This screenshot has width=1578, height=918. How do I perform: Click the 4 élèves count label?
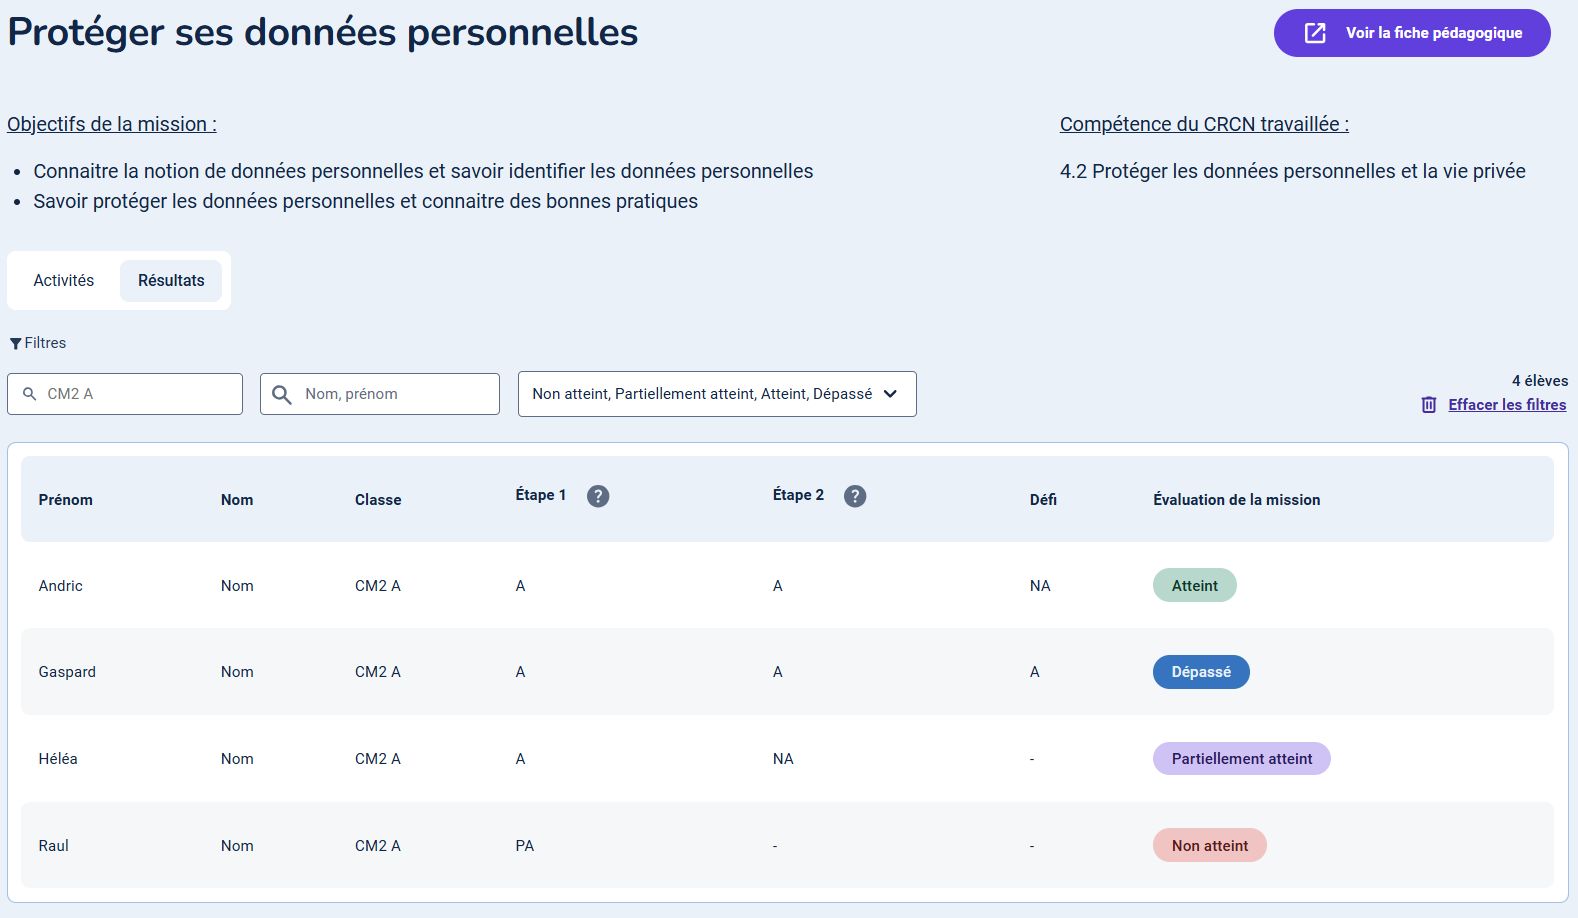pos(1540,381)
